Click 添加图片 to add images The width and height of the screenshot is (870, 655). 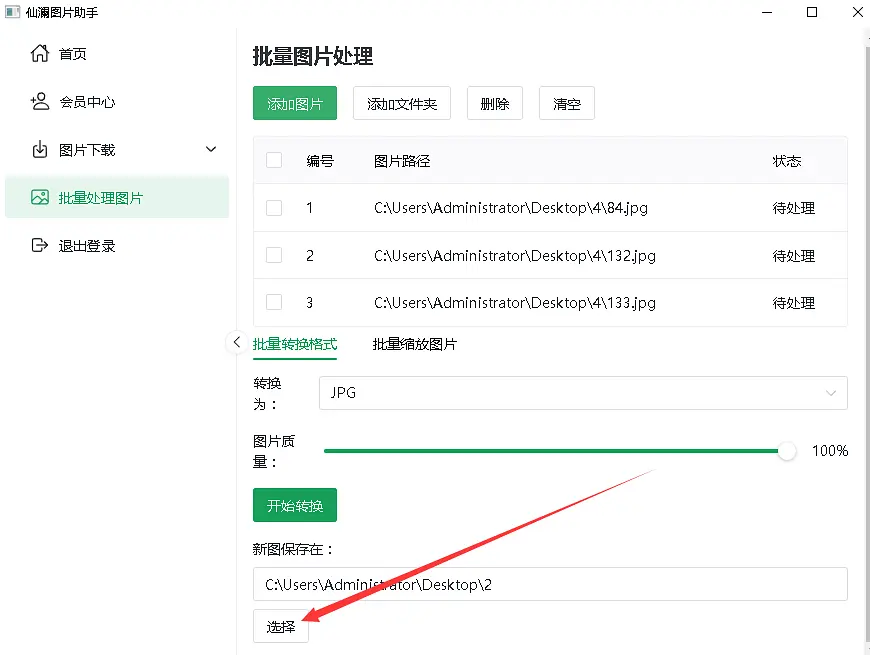point(294,103)
